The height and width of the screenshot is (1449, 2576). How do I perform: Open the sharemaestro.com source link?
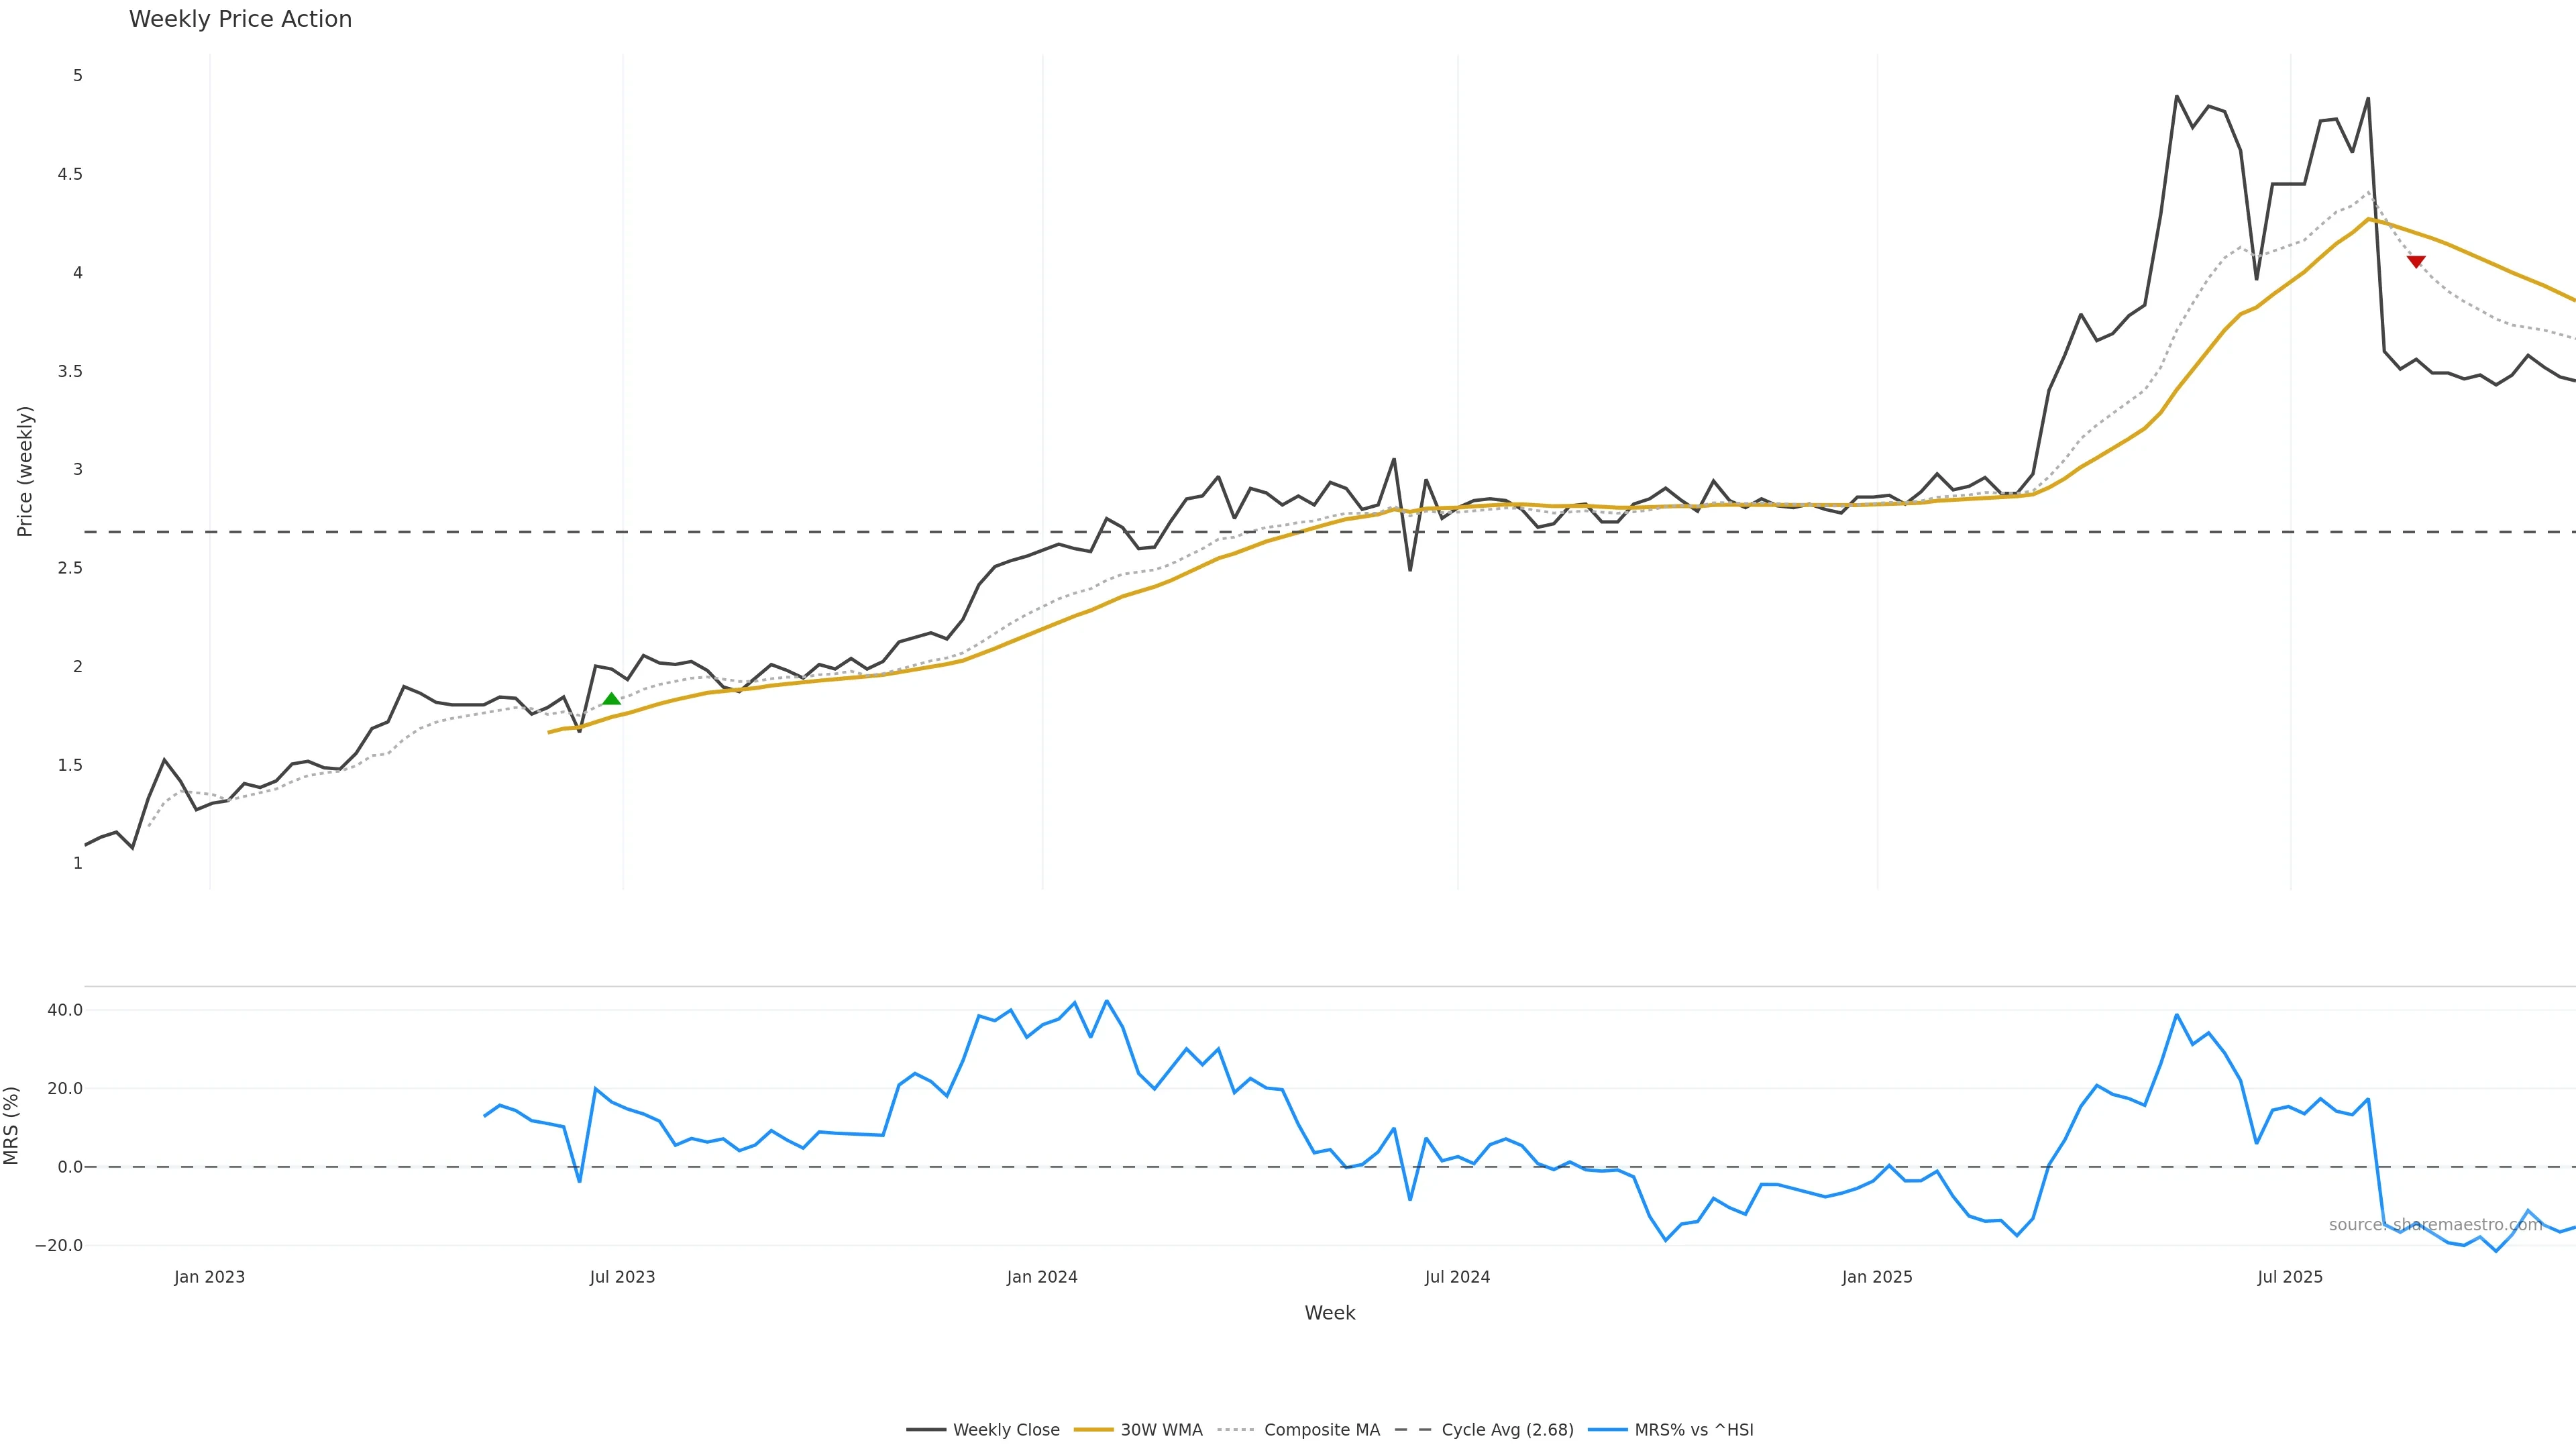point(2435,1225)
